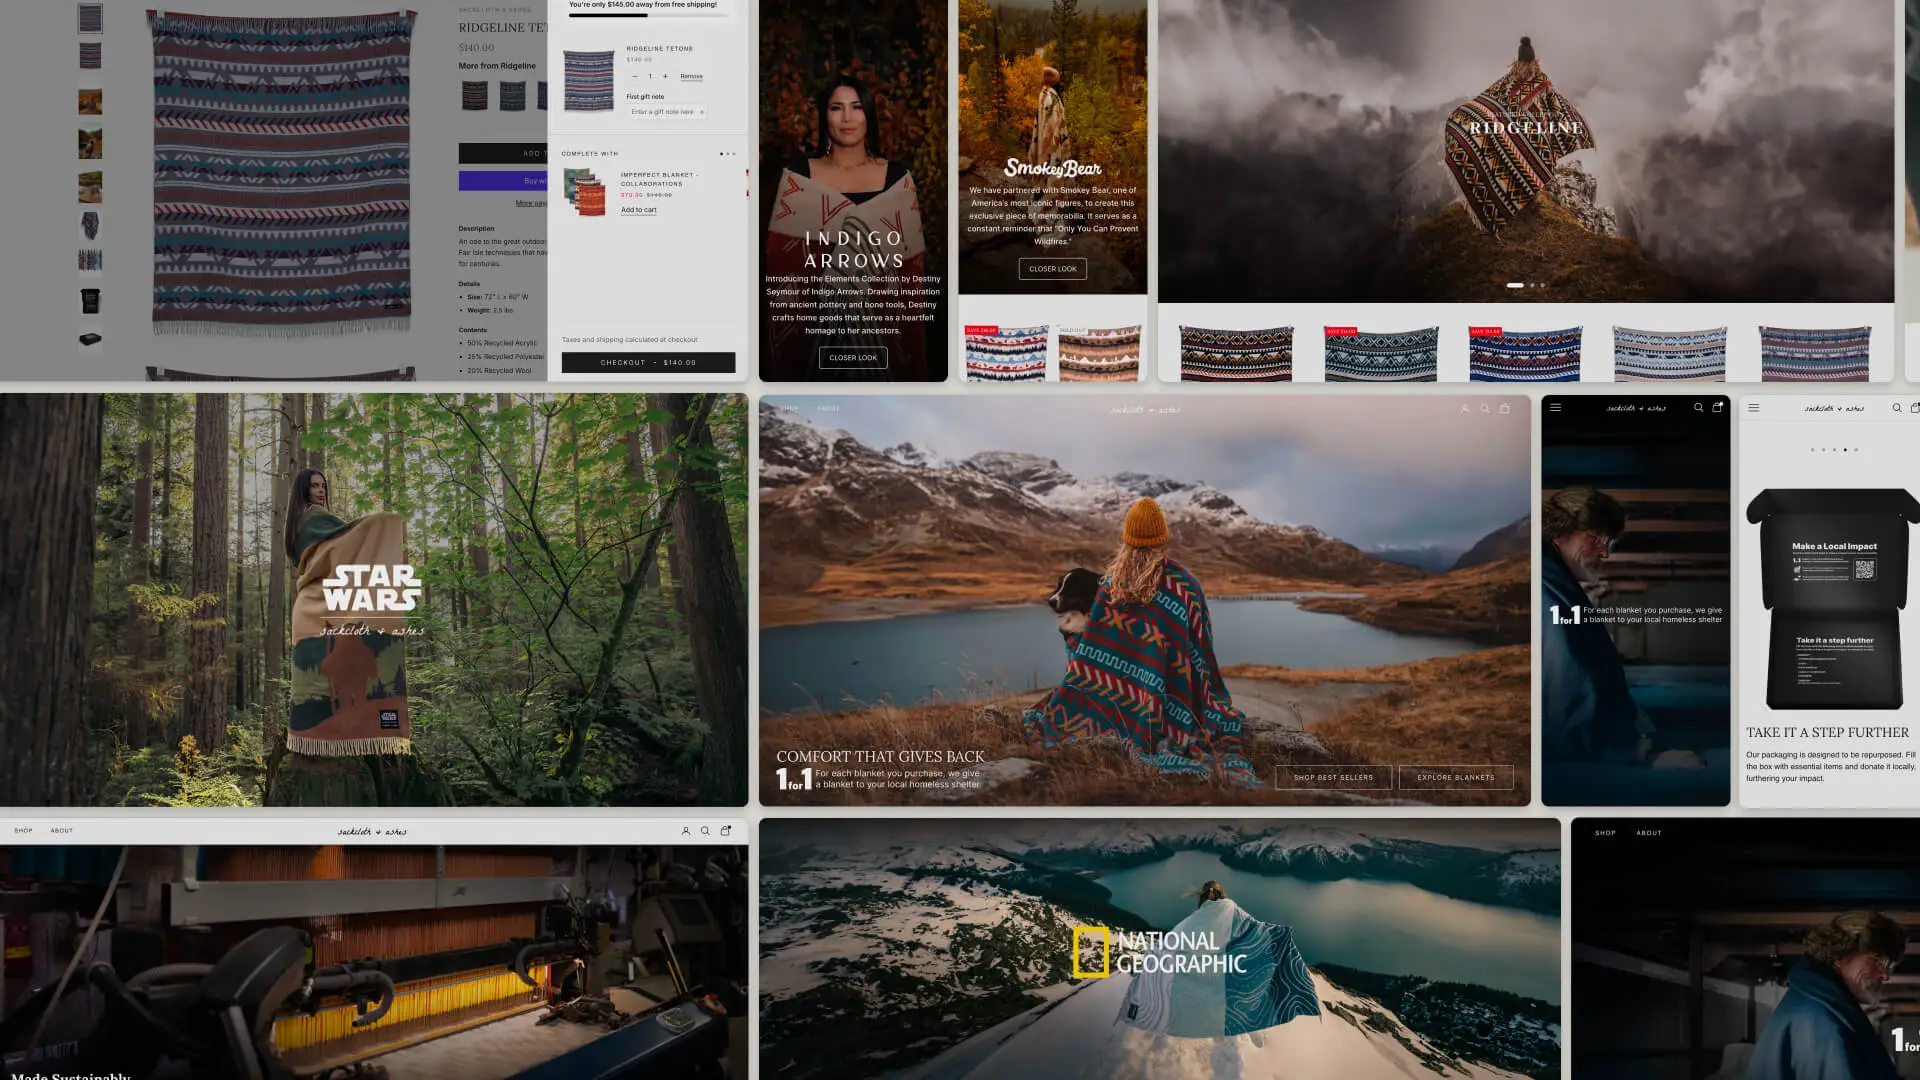Select first Complete With carousel dot
Viewport: 1920px width, 1080px height.
click(x=721, y=154)
